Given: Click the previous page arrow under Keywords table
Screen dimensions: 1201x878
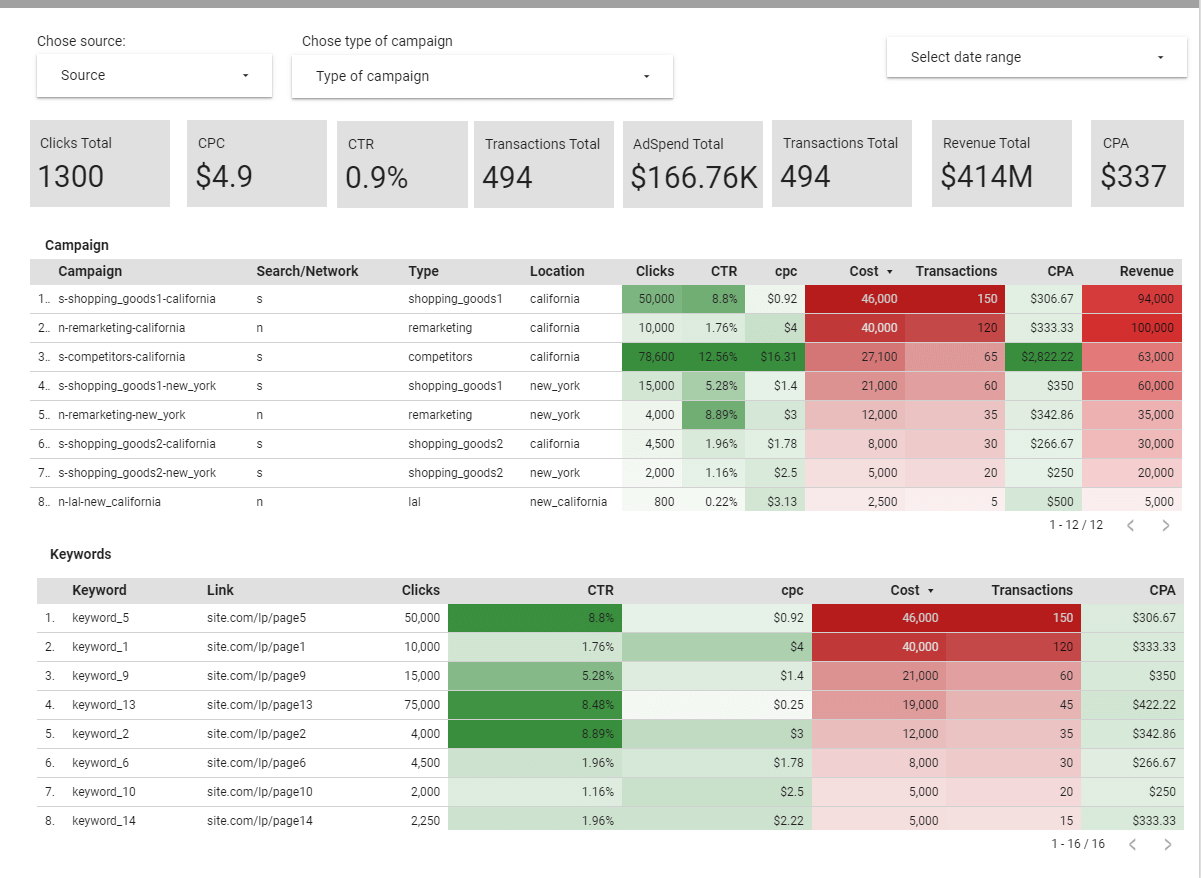Looking at the screenshot, I should [1131, 843].
